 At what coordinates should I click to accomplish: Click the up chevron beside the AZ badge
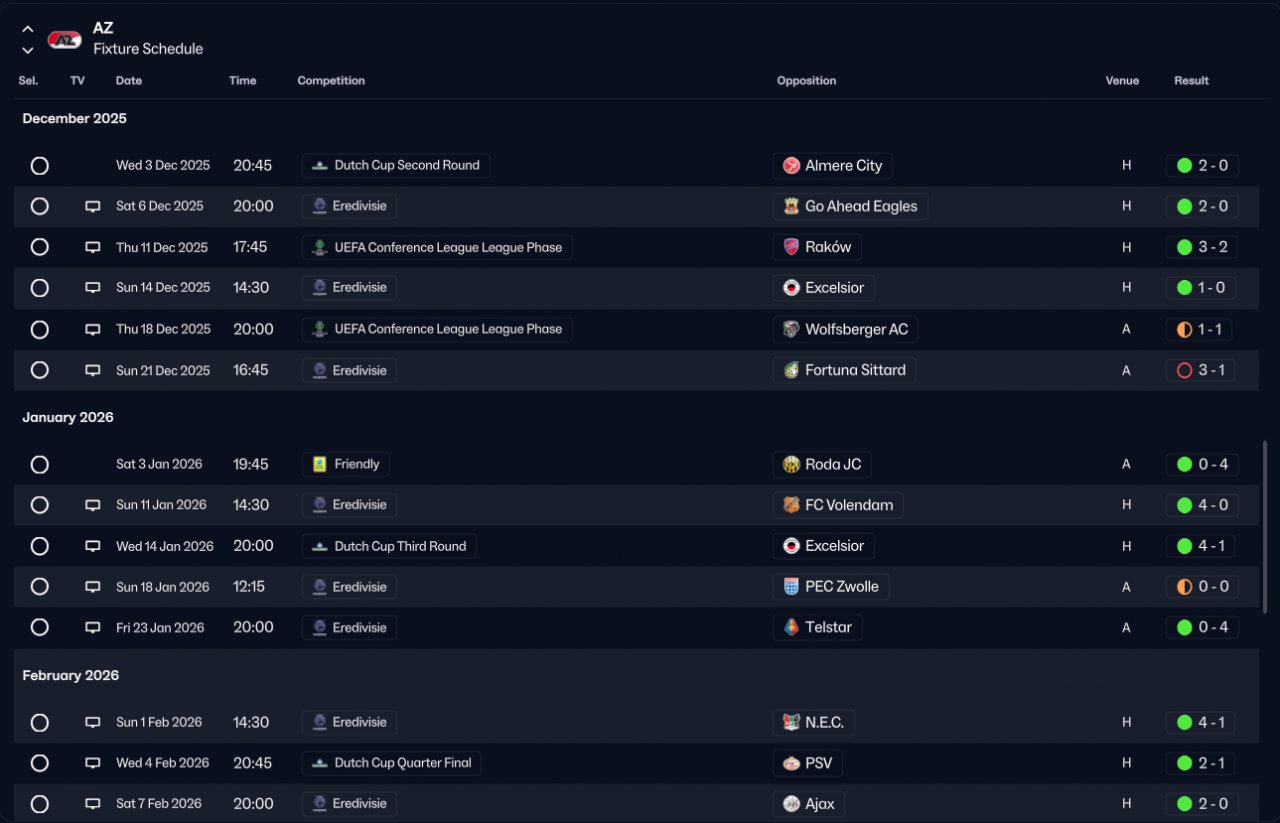28,29
